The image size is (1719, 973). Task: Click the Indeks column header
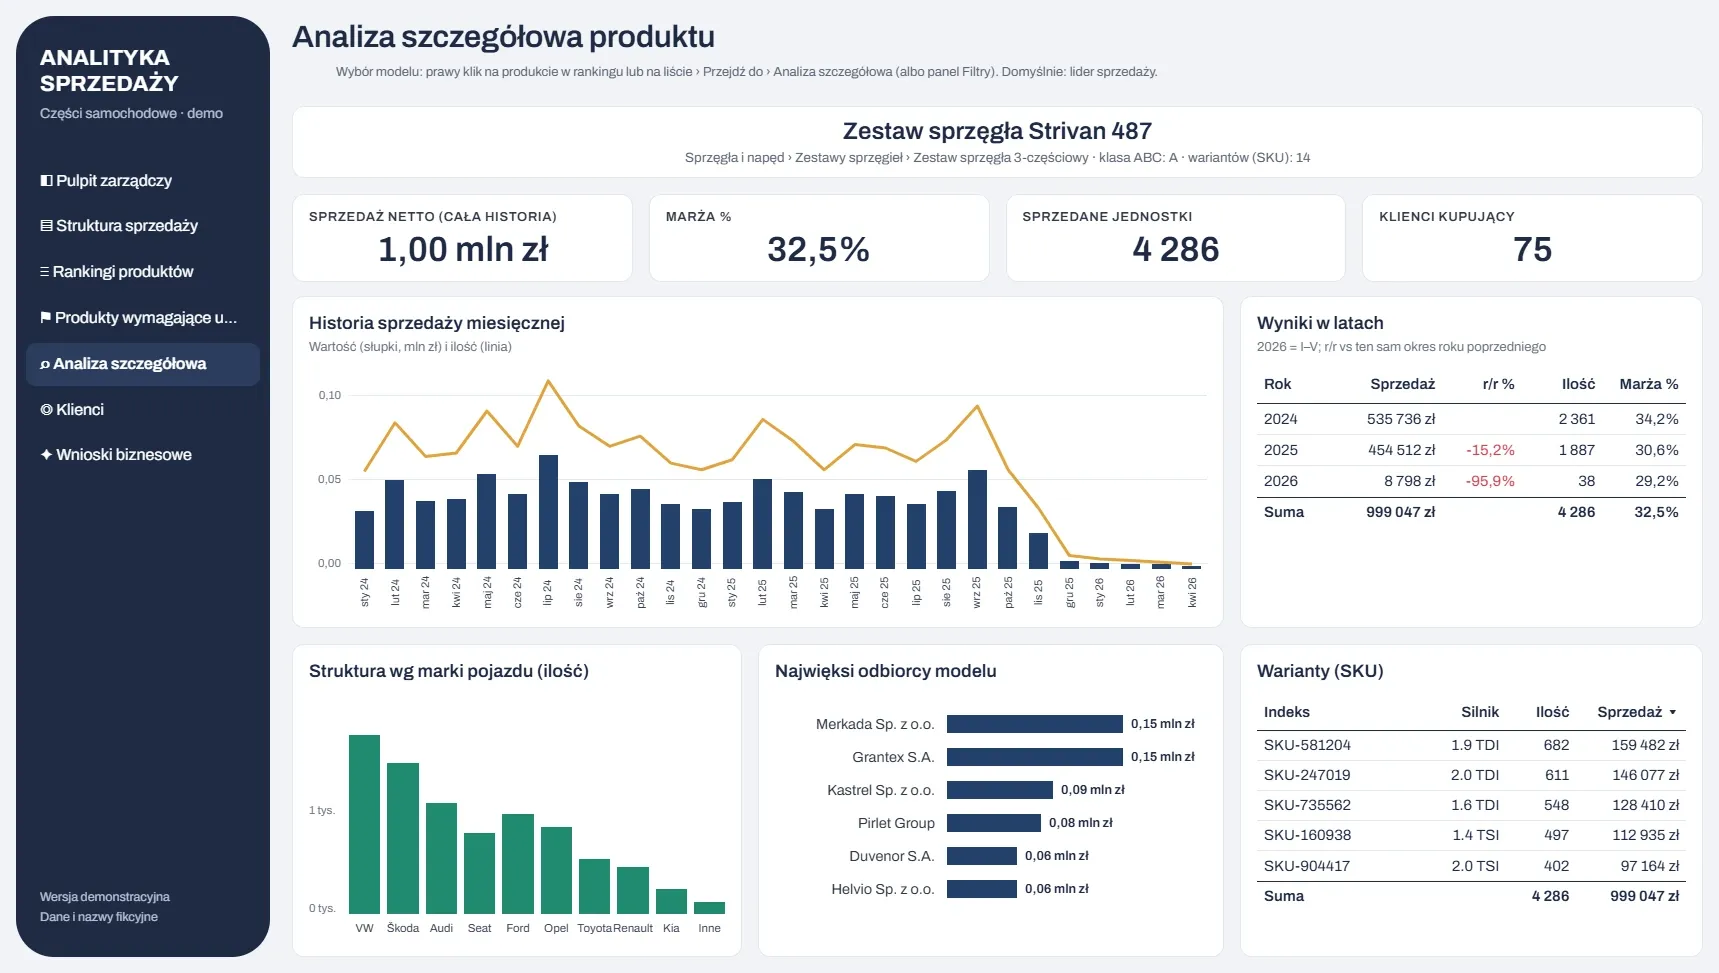1287,712
